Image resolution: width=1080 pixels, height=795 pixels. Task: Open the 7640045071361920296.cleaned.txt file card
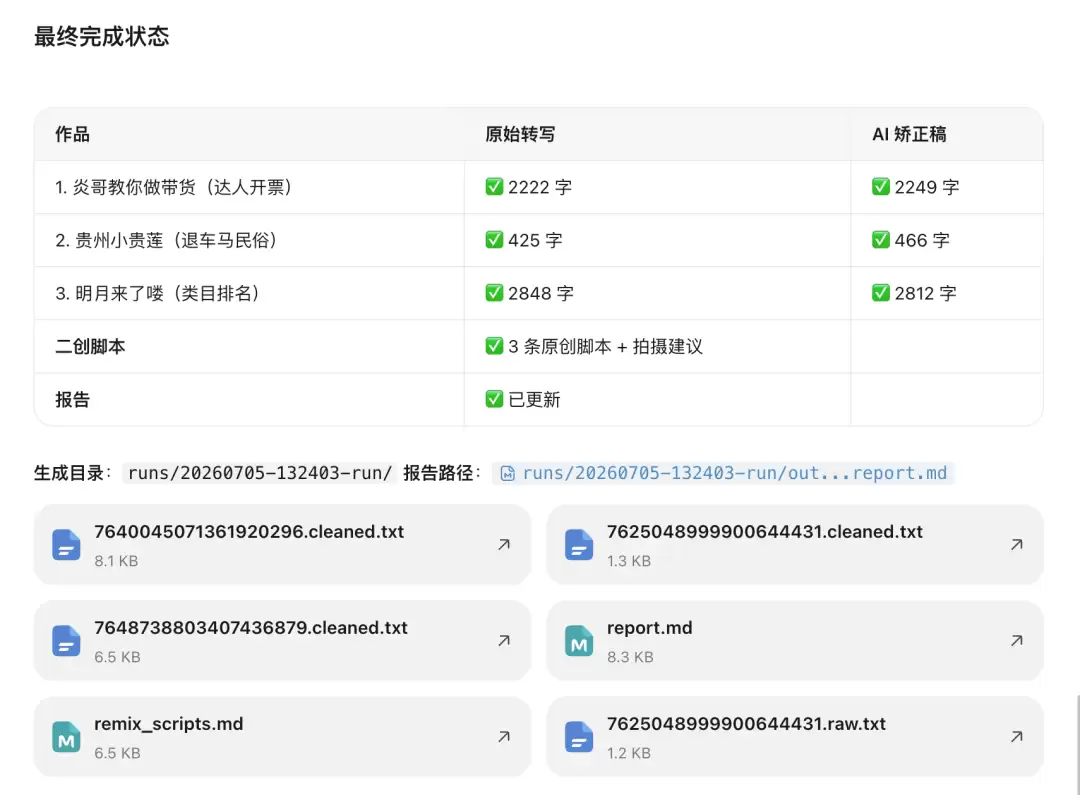pyautogui.click(x=282, y=545)
